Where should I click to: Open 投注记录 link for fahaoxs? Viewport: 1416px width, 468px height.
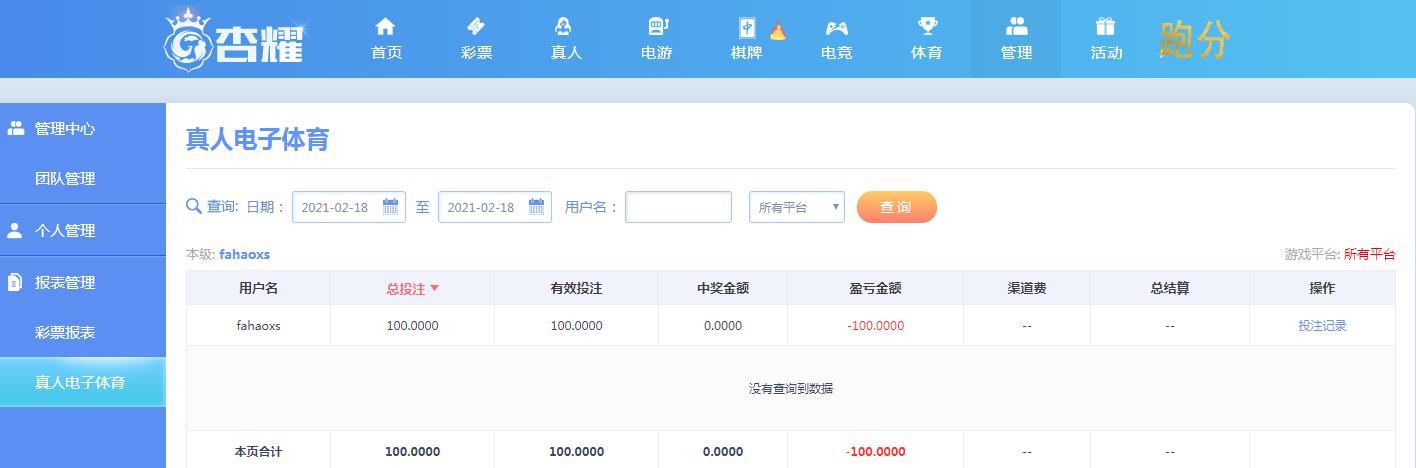coord(1322,325)
